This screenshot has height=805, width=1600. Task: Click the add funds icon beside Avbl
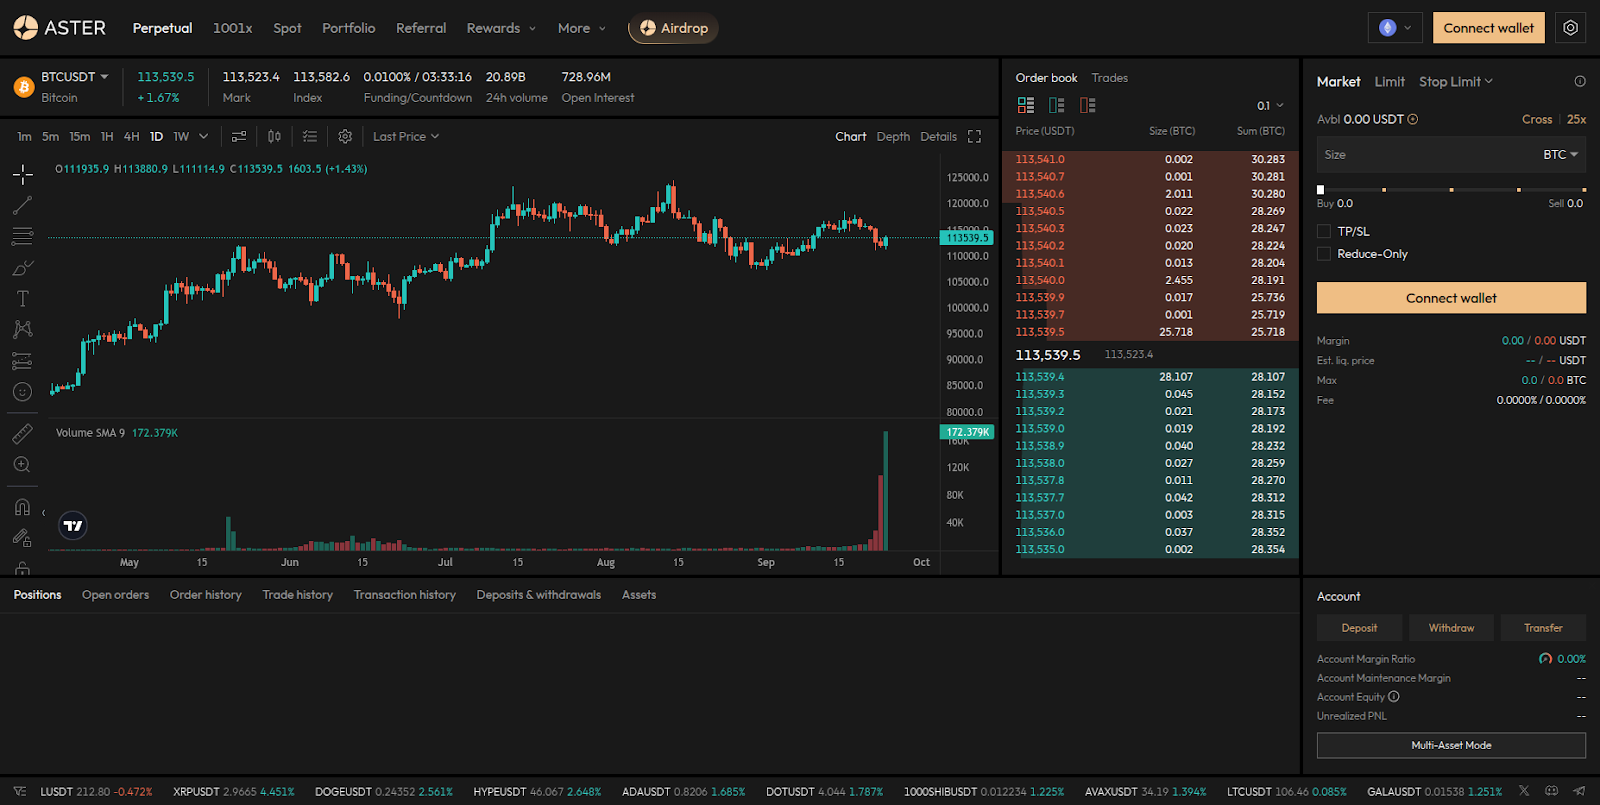point(1413,119)
